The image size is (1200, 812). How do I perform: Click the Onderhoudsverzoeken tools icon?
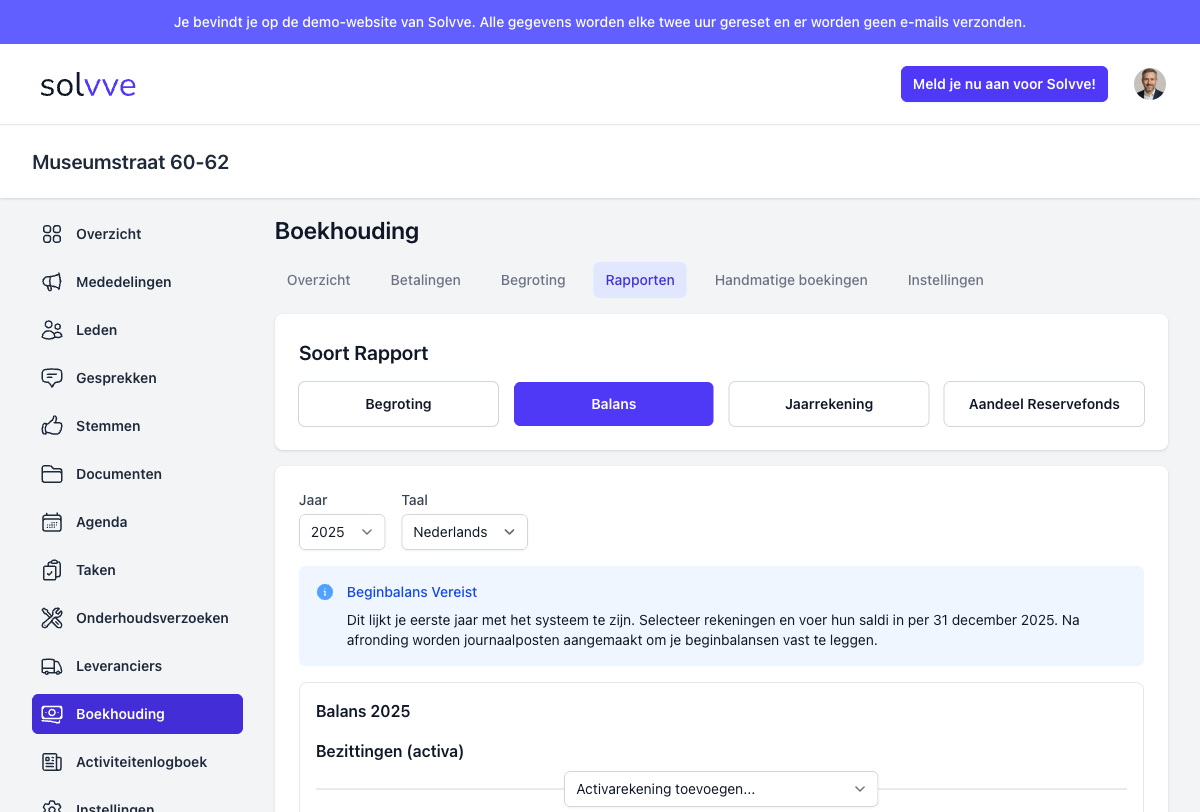pyautogui.click(x=52, y=618)
